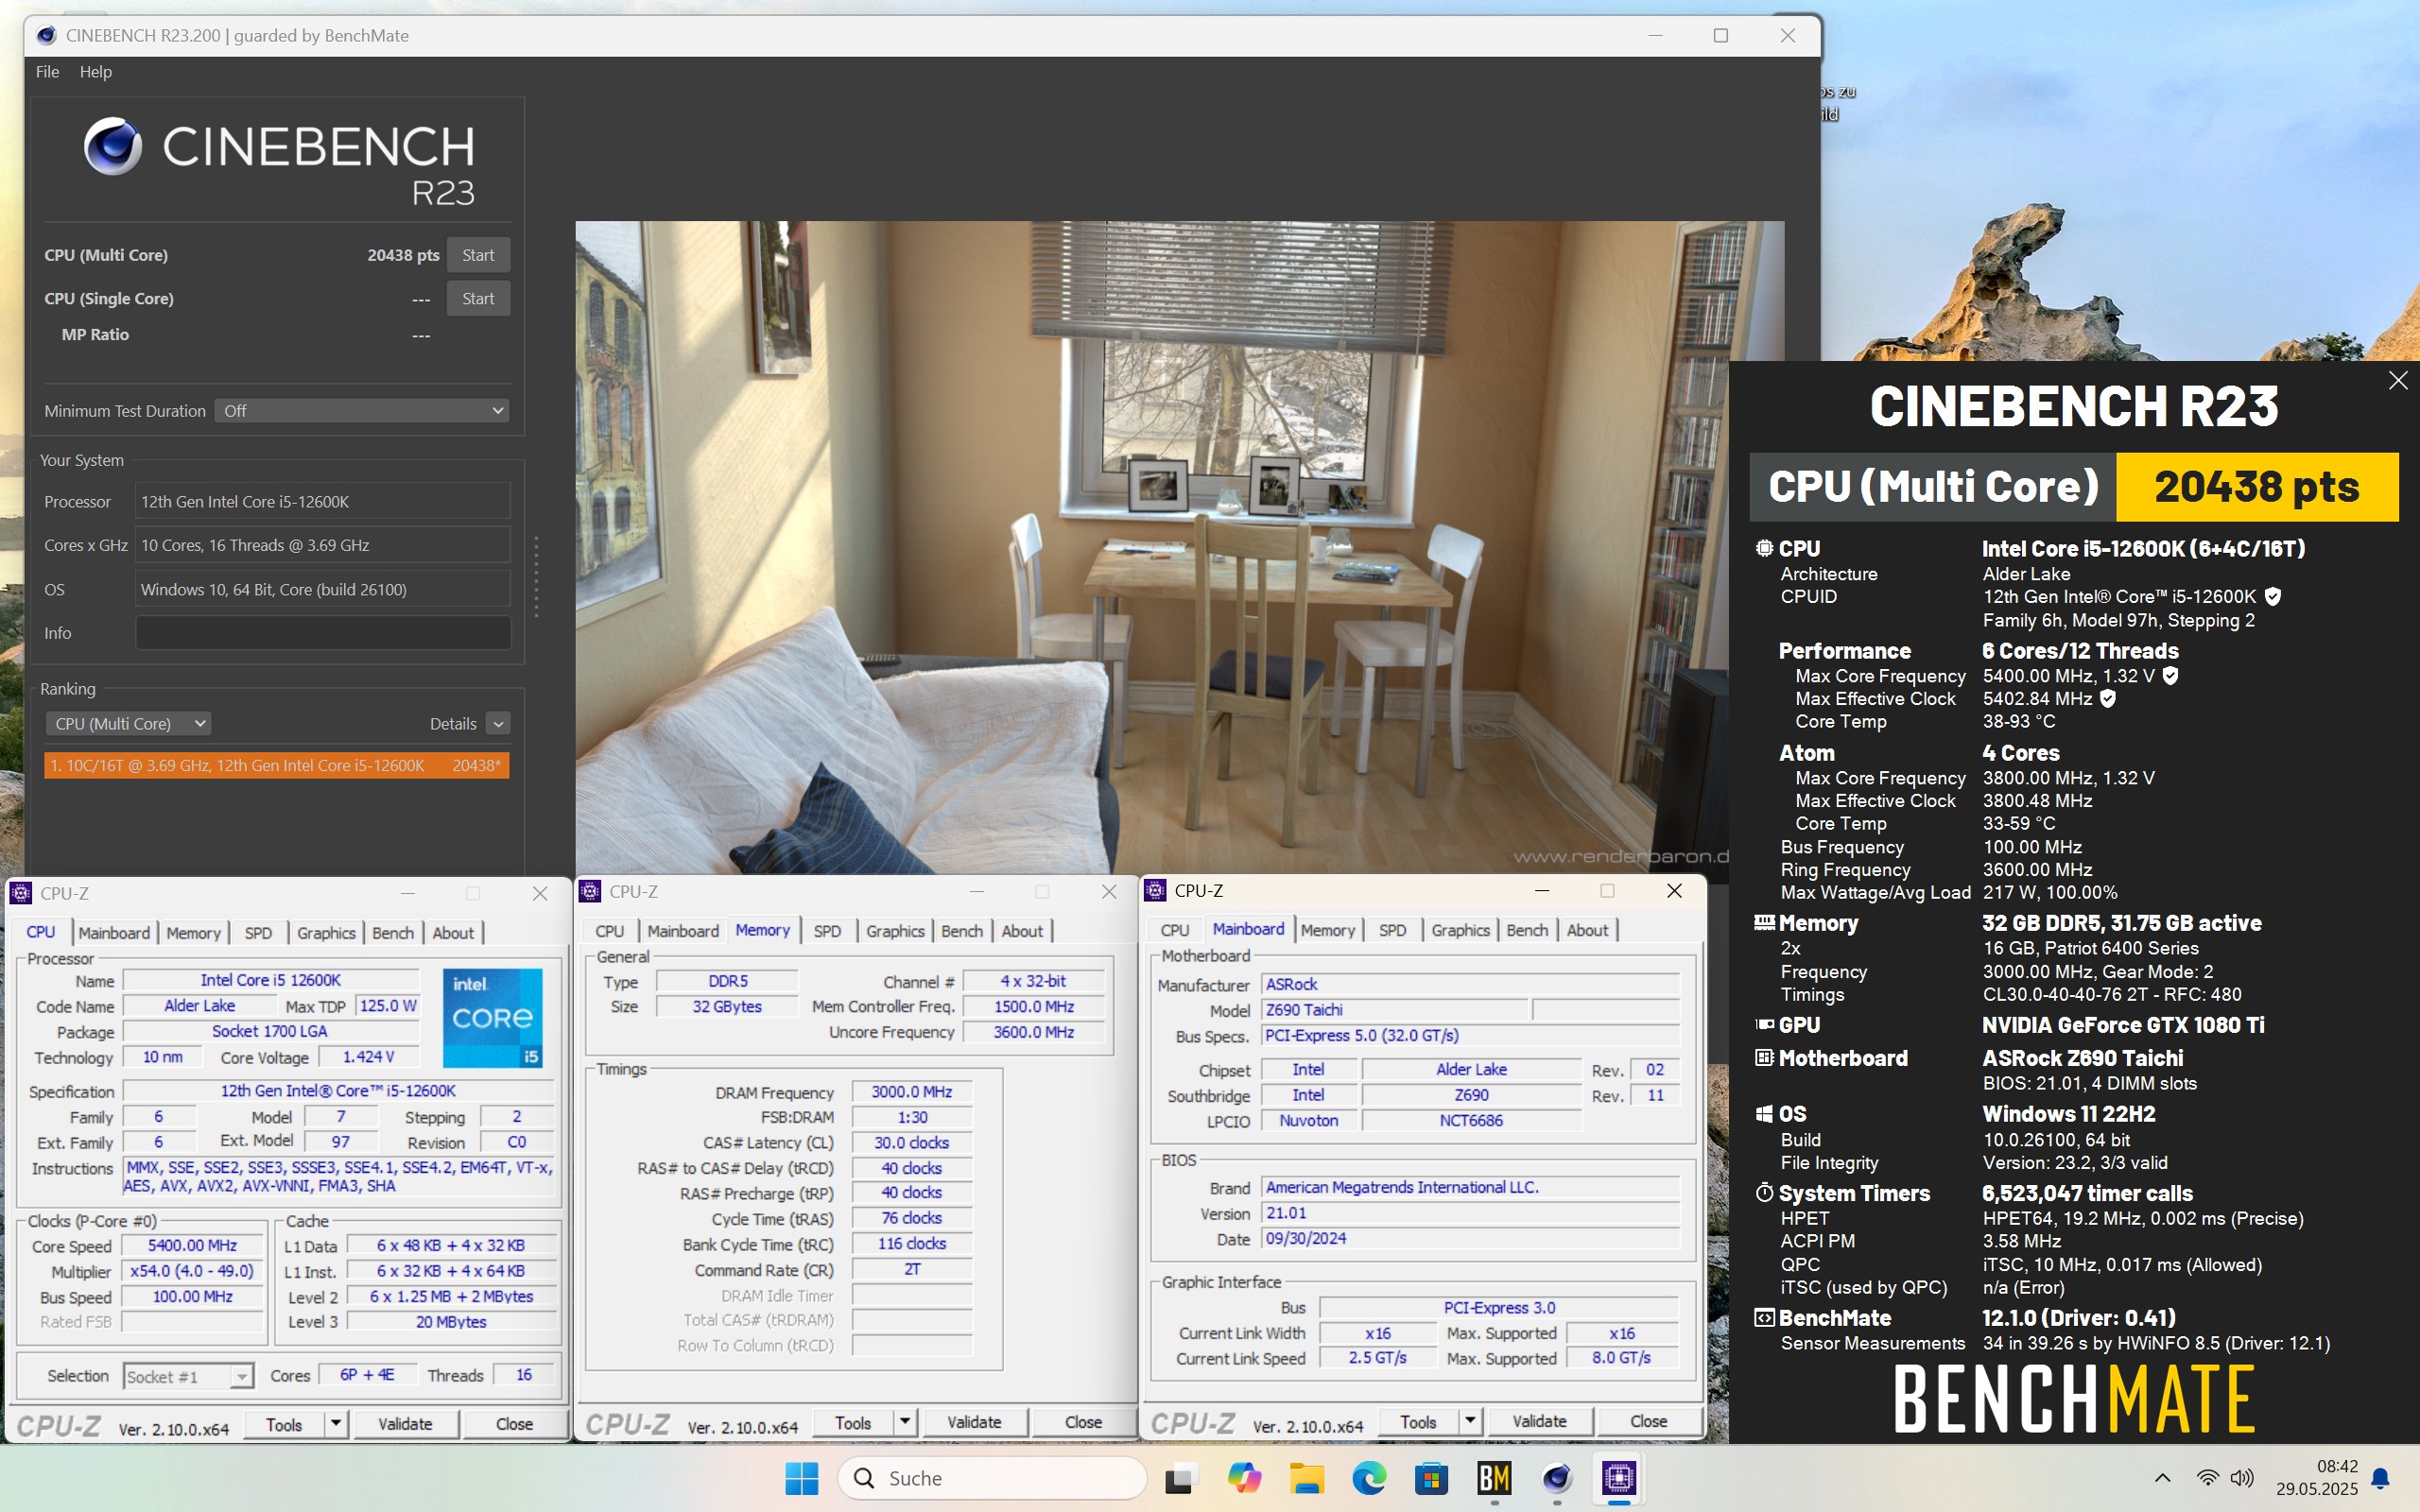This screenshot has width=2420, height=1512.
Task: Open Tools dropdown arrow in Memory CPU-Z
Action: [x=905, y=1422]
